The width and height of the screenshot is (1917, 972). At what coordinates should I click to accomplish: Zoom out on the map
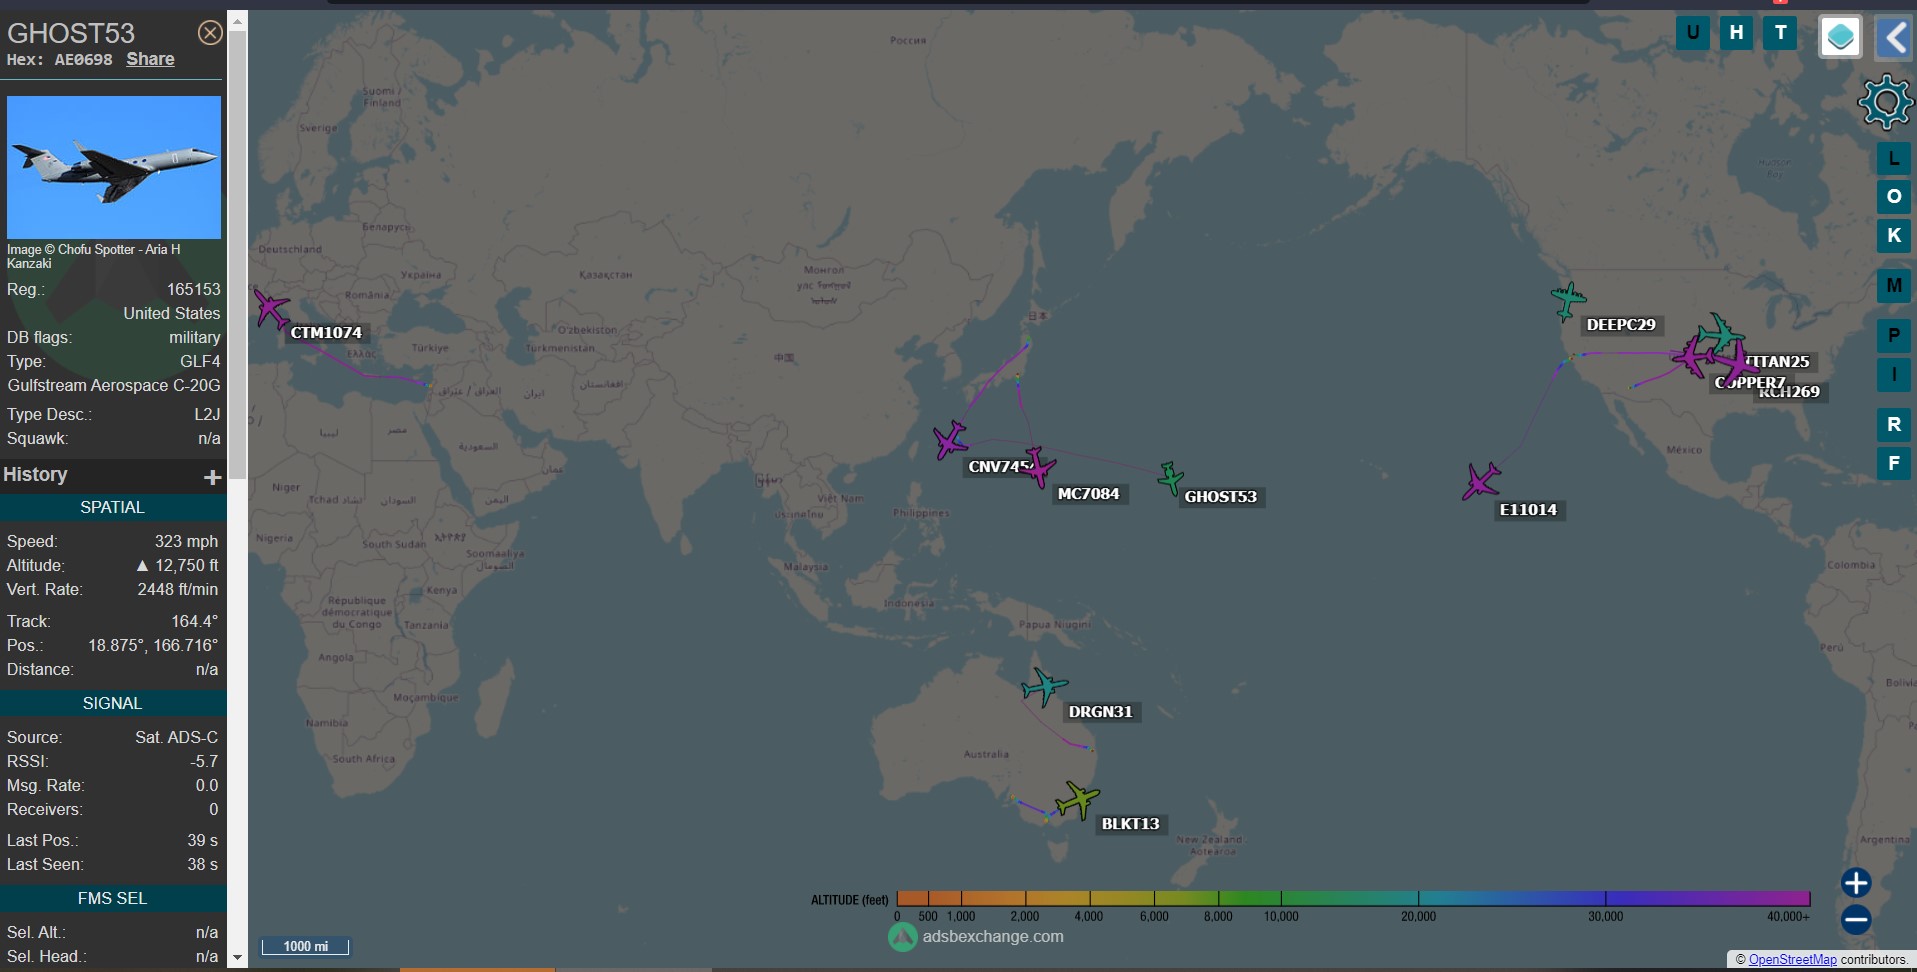(x=1856, y=920)
